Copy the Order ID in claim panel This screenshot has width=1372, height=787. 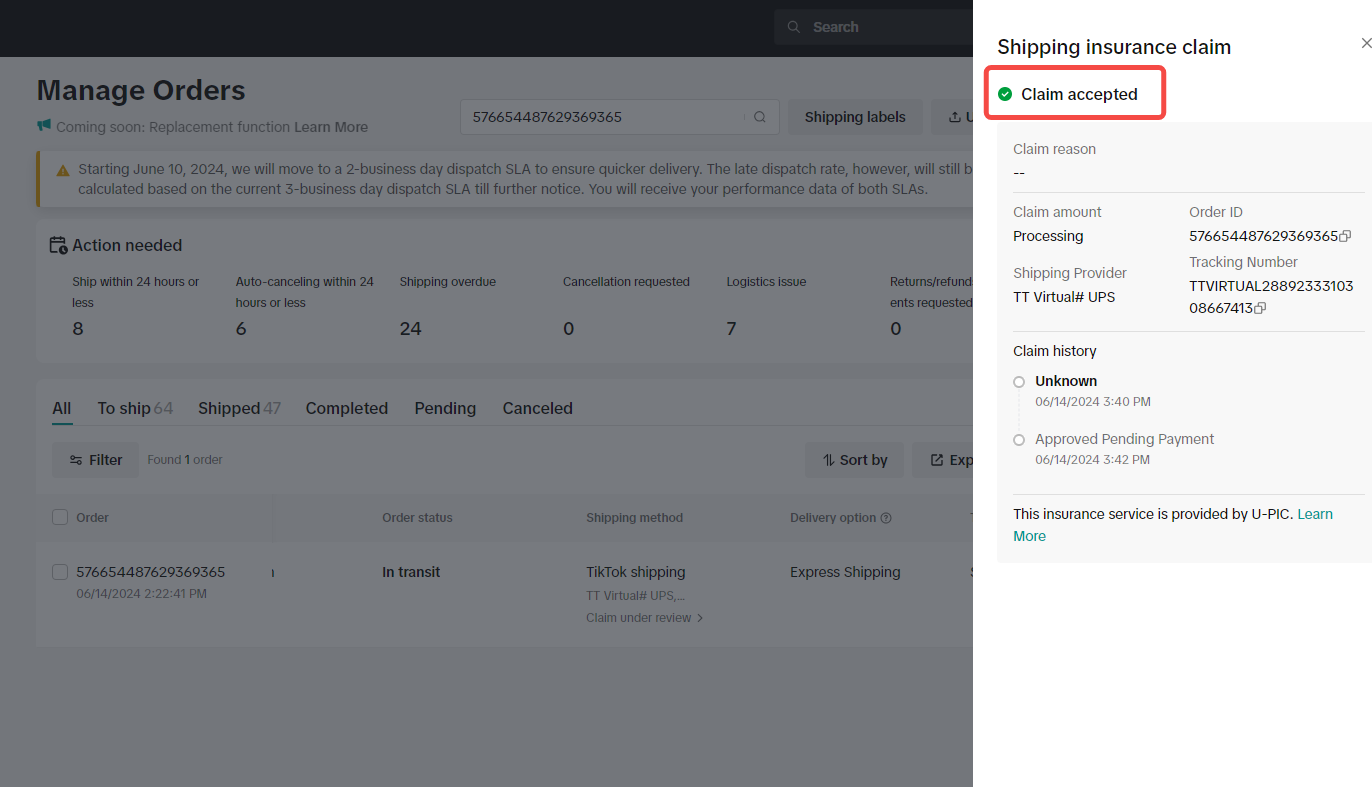pos(1345,237)
